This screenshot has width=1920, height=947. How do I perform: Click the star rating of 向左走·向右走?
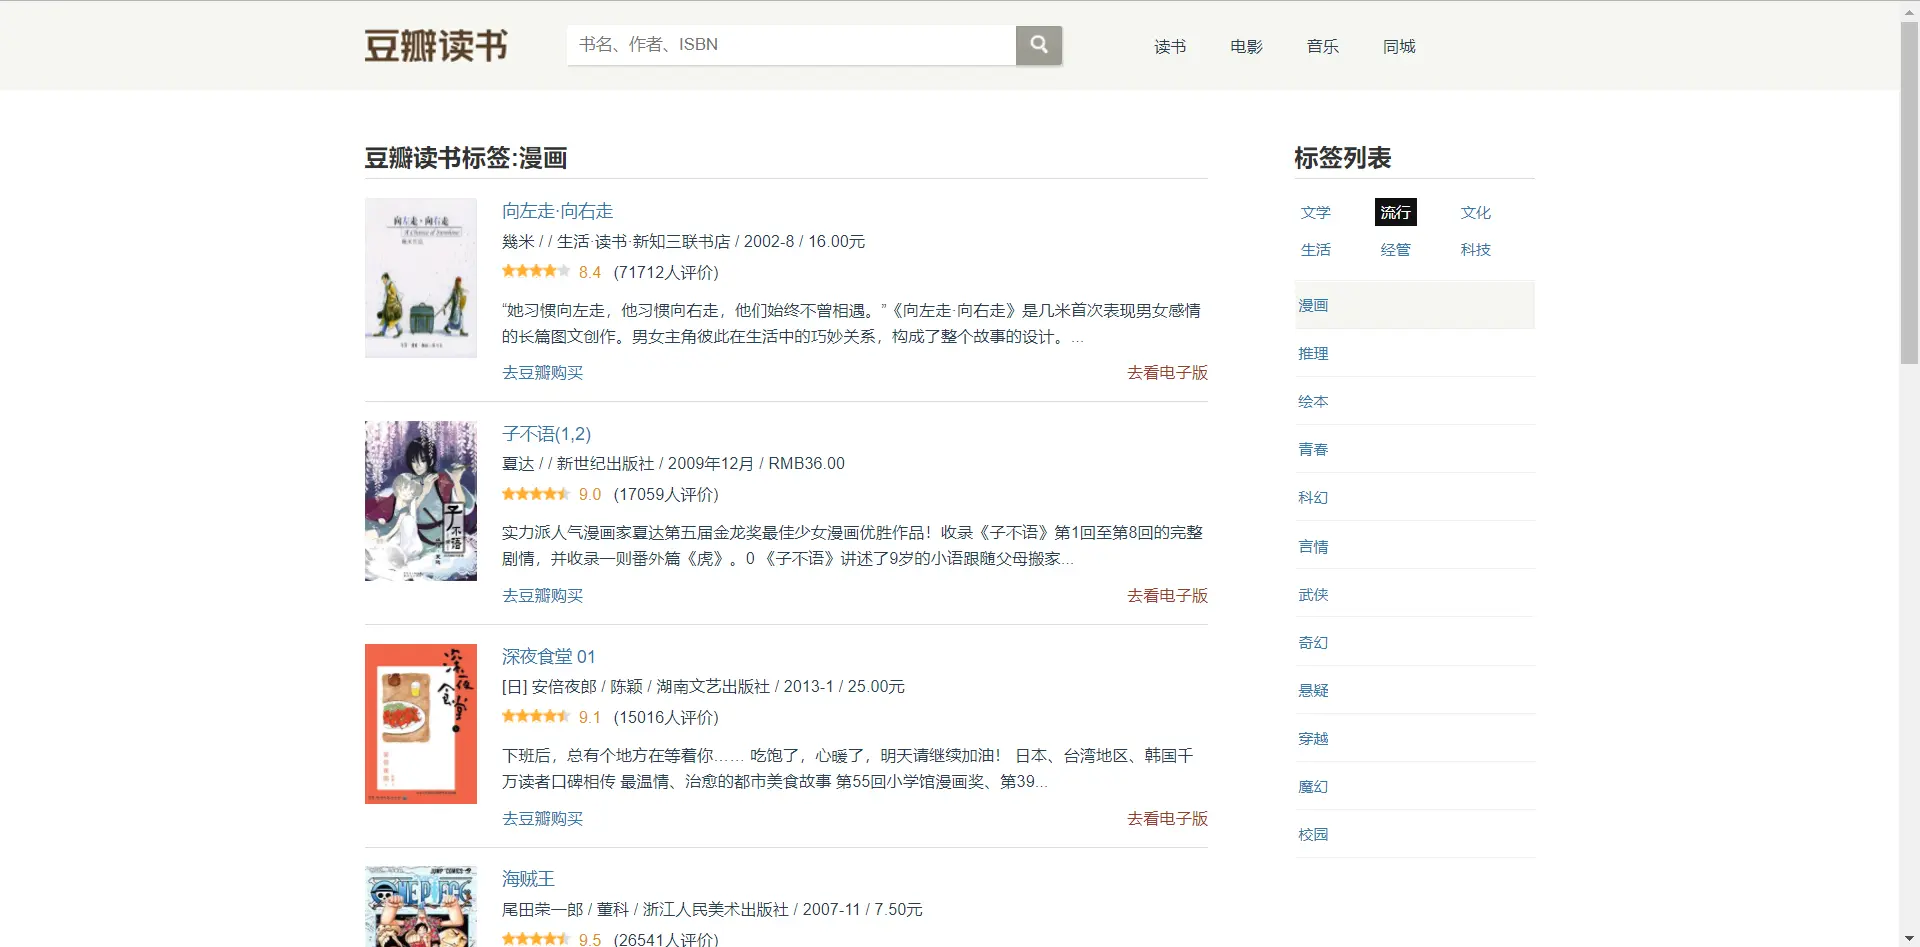point(536,271)
